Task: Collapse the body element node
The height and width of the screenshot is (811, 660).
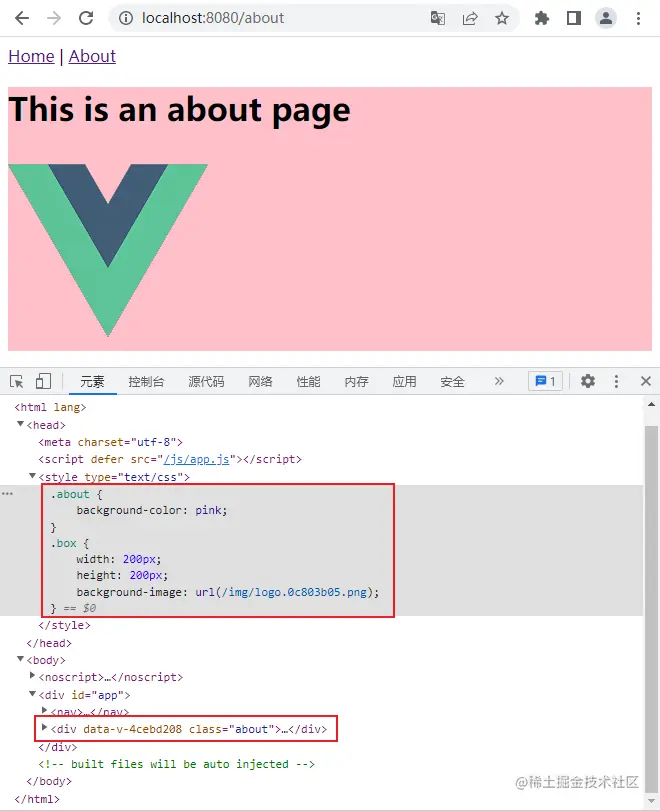Action: point(20,659)
